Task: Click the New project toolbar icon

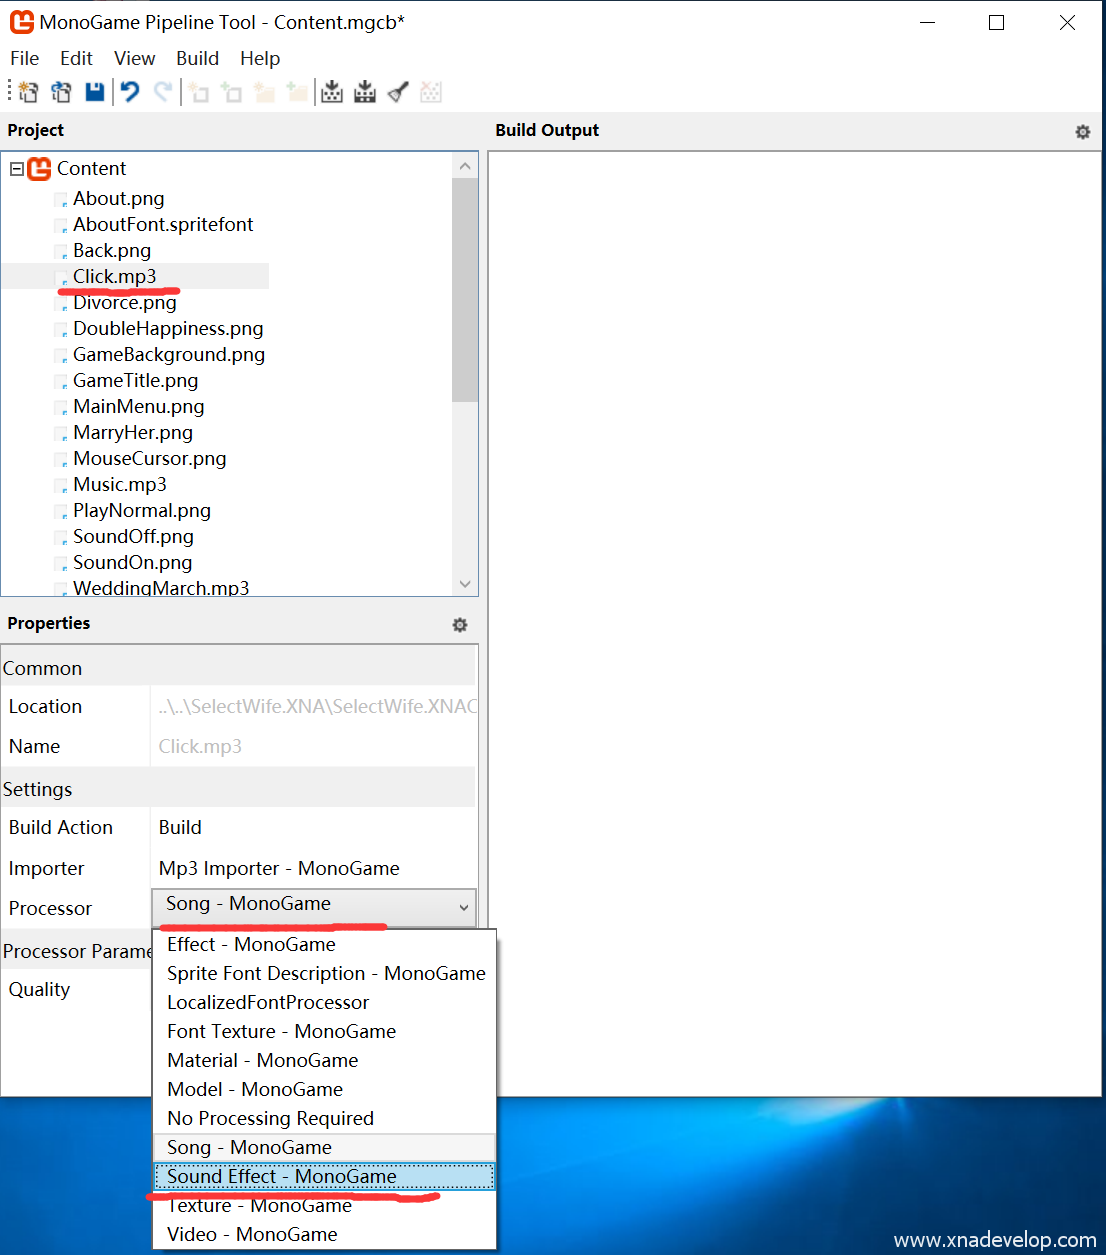Action: tap(28, 92)
